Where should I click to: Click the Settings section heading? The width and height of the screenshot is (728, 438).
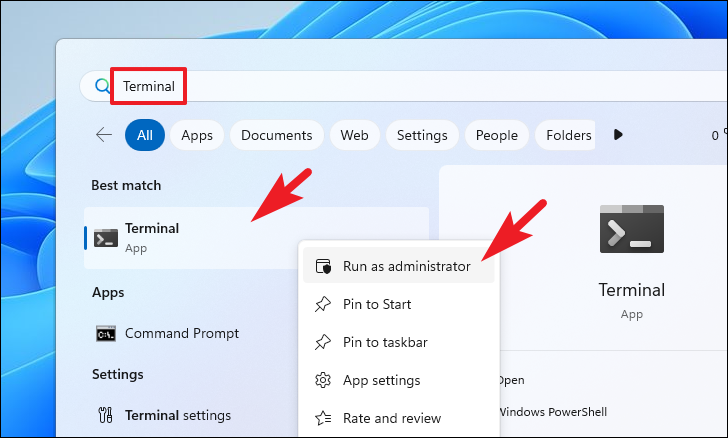(117, 374)
